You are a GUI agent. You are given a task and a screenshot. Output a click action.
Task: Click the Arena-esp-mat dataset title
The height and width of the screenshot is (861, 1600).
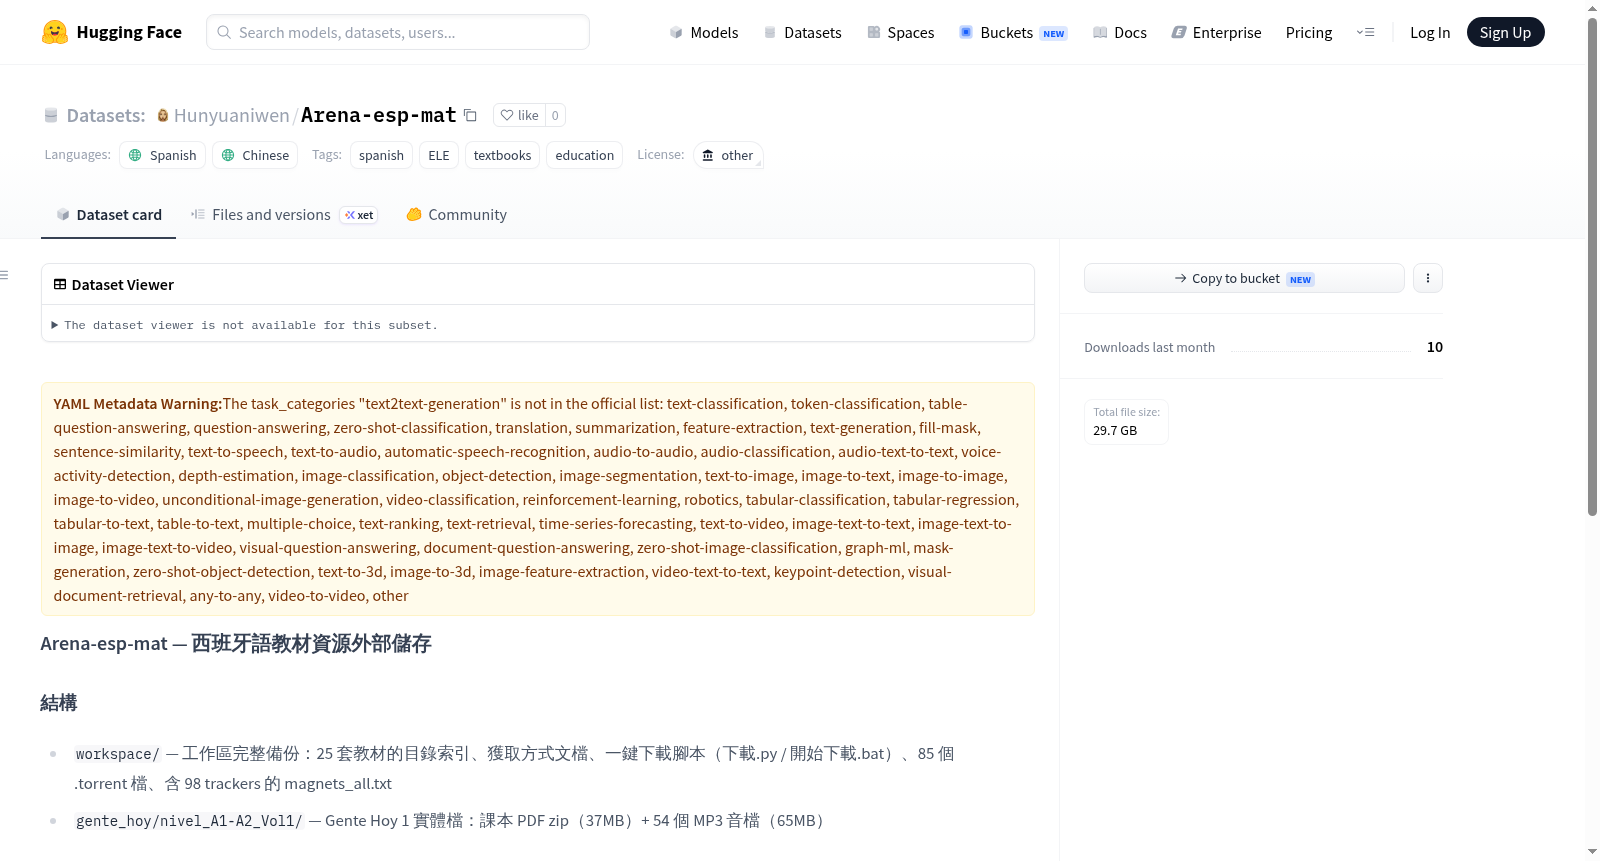(379, 115)
